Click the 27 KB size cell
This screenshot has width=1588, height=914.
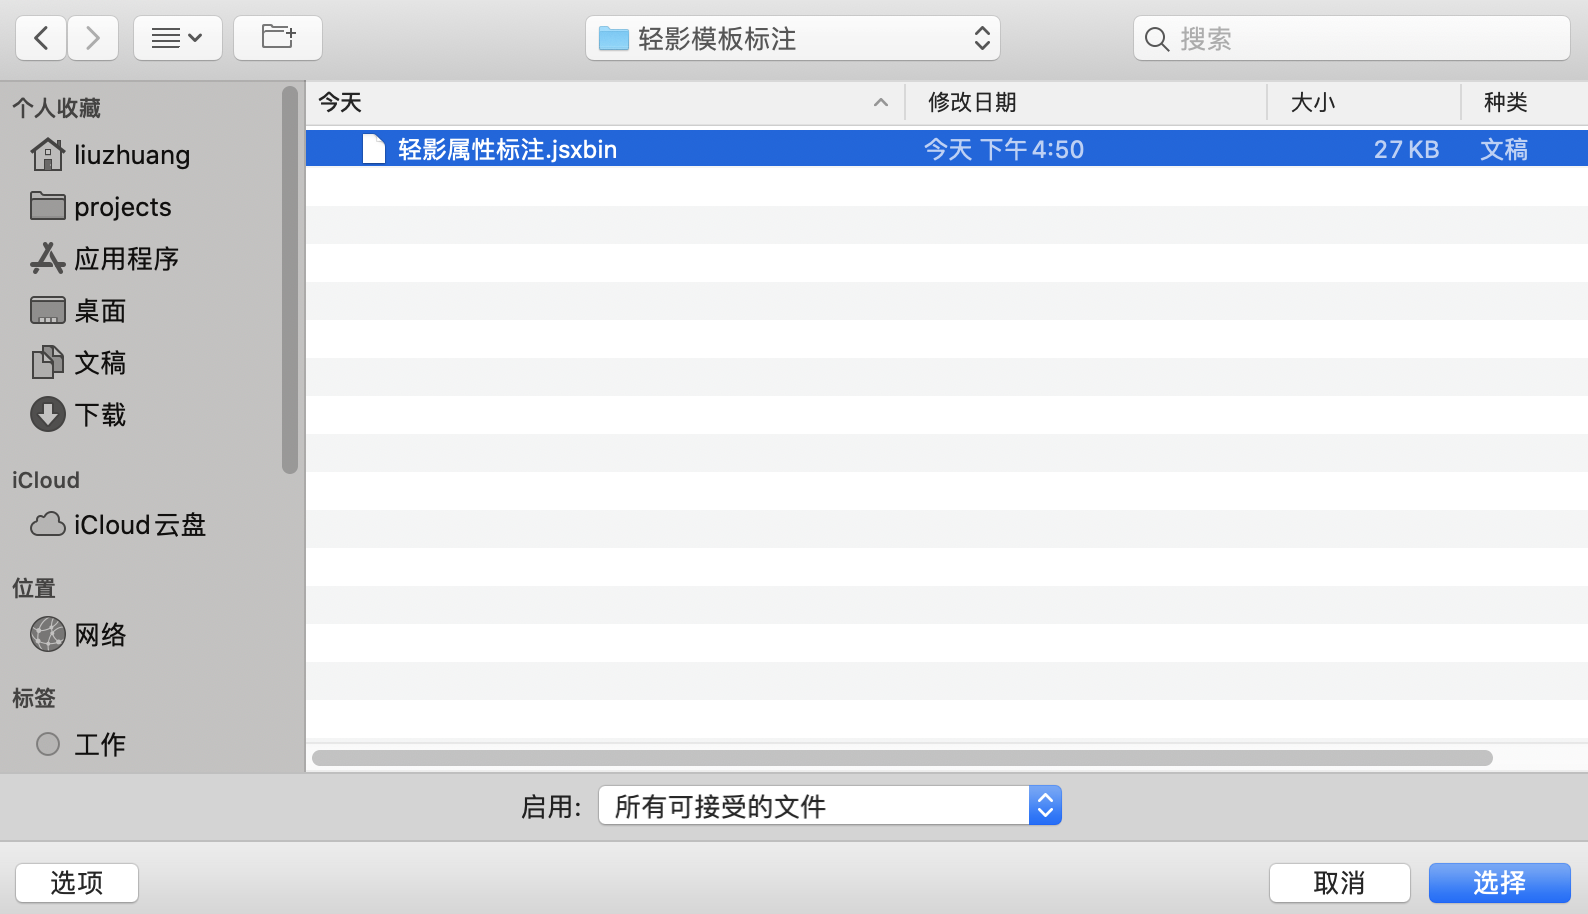coord(1406,150)
